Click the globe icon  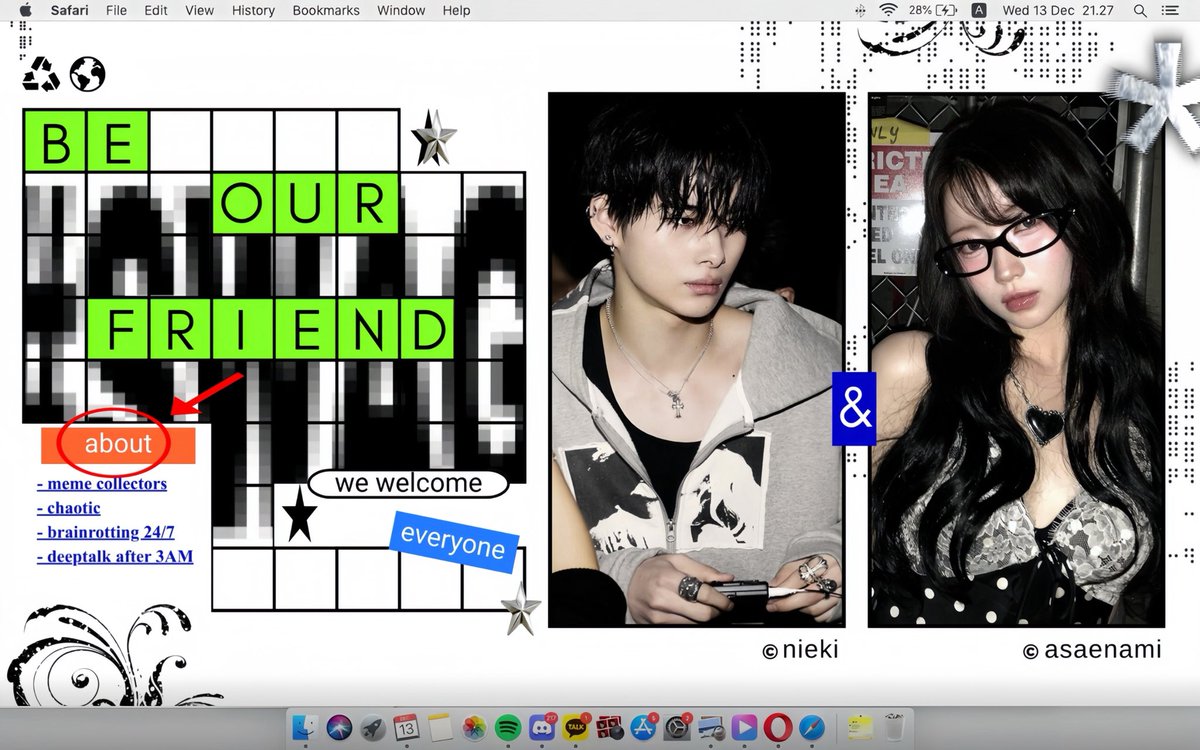tap(88, 73)
